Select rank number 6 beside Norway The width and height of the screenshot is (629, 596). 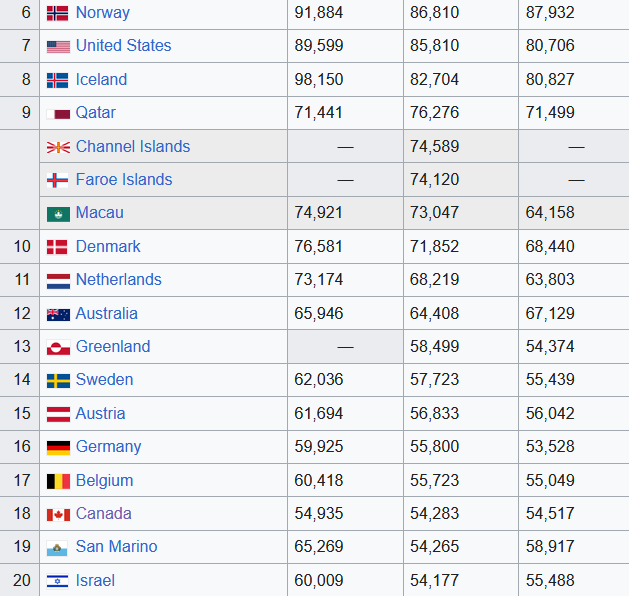26,12
